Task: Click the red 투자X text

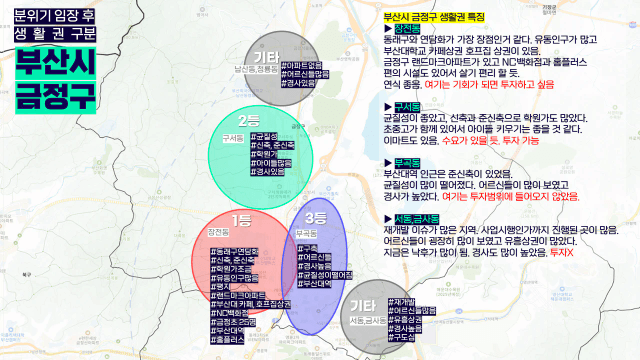Action: pyautogui.click(x=561, y=253)
